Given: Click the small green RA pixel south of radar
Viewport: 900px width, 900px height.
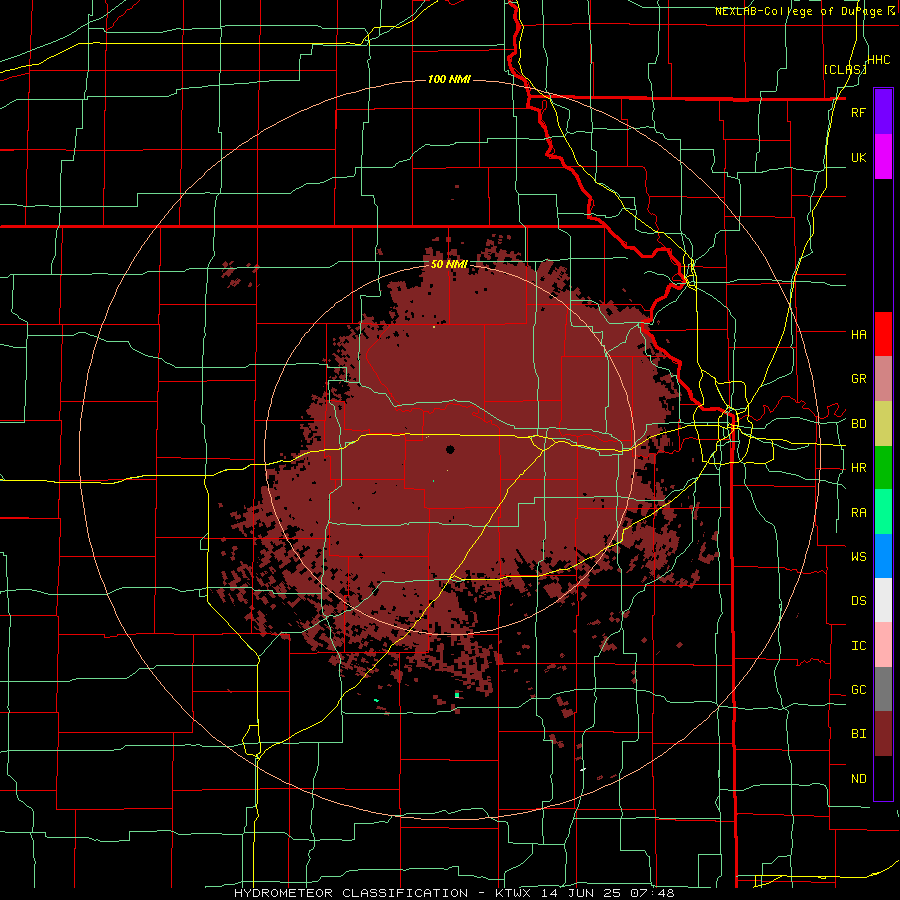Looking at the screenshot, I should [457, 695].
